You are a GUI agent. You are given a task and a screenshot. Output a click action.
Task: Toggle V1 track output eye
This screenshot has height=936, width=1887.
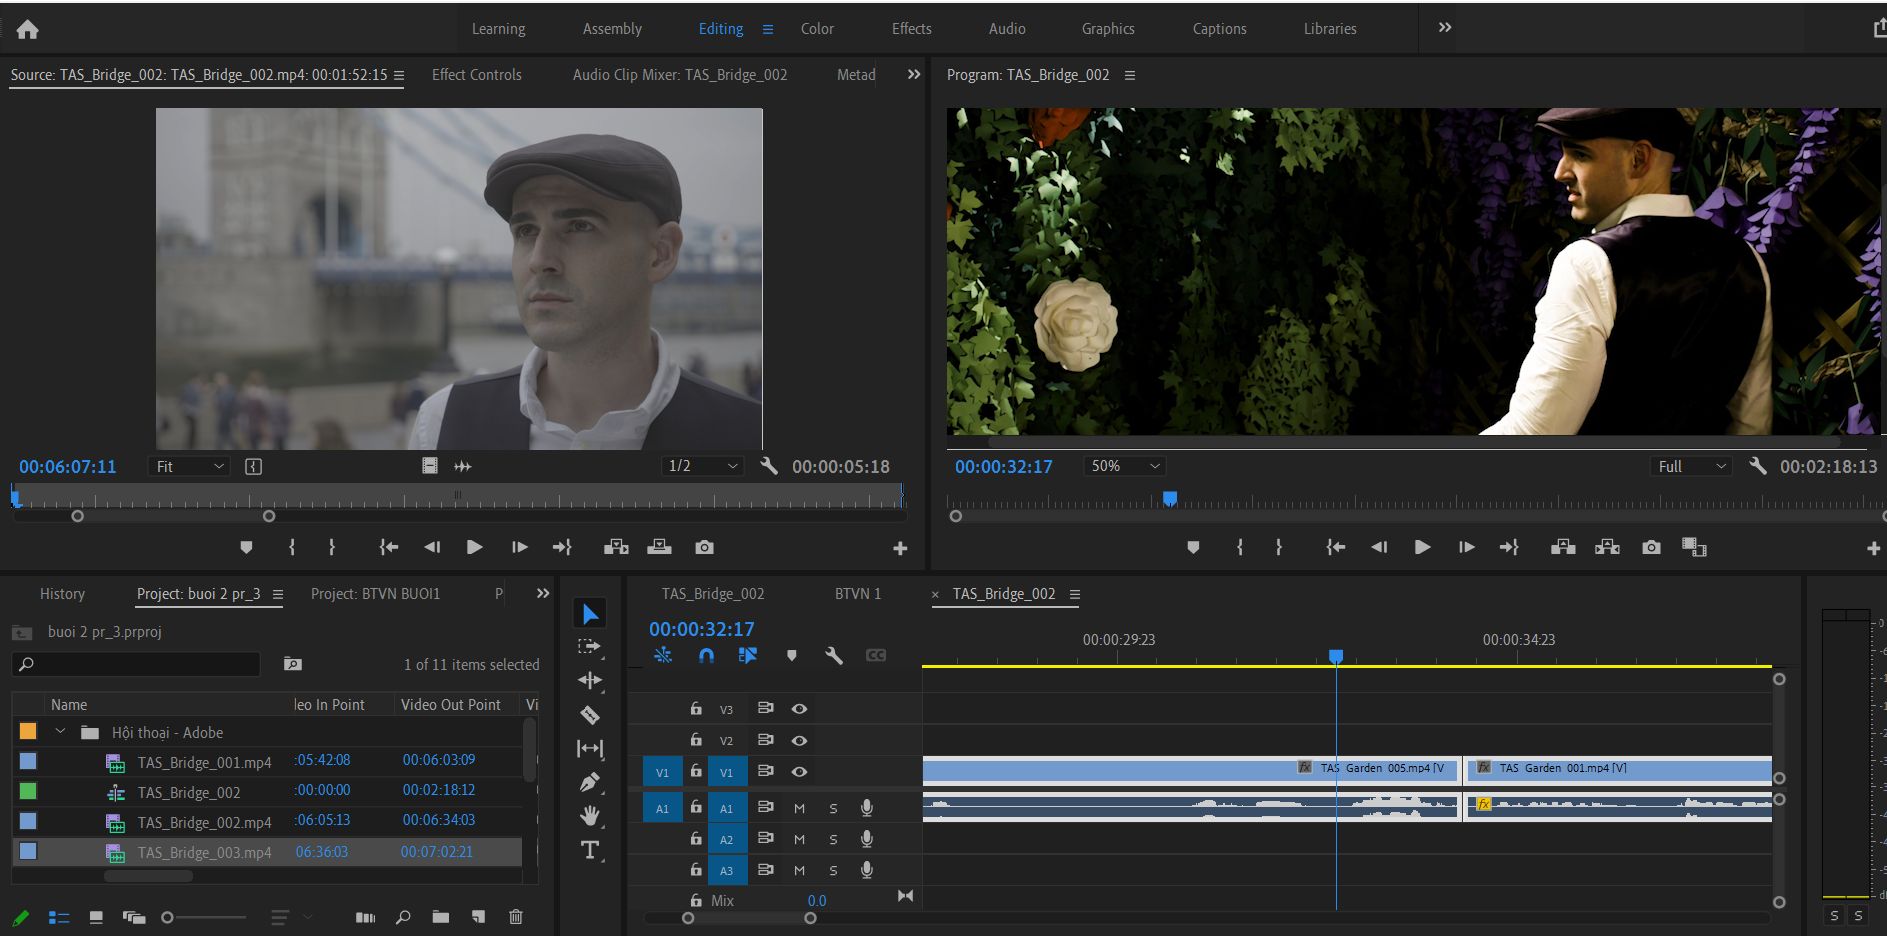tap(799, 772)
